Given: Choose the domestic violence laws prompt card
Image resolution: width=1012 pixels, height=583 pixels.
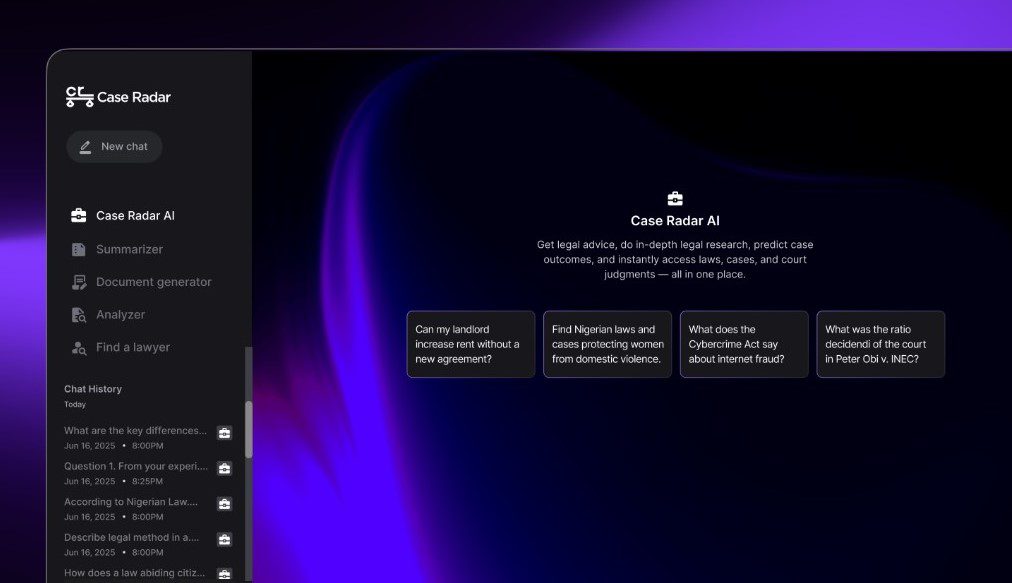Looking at the screenshot, I should [607, 344].
